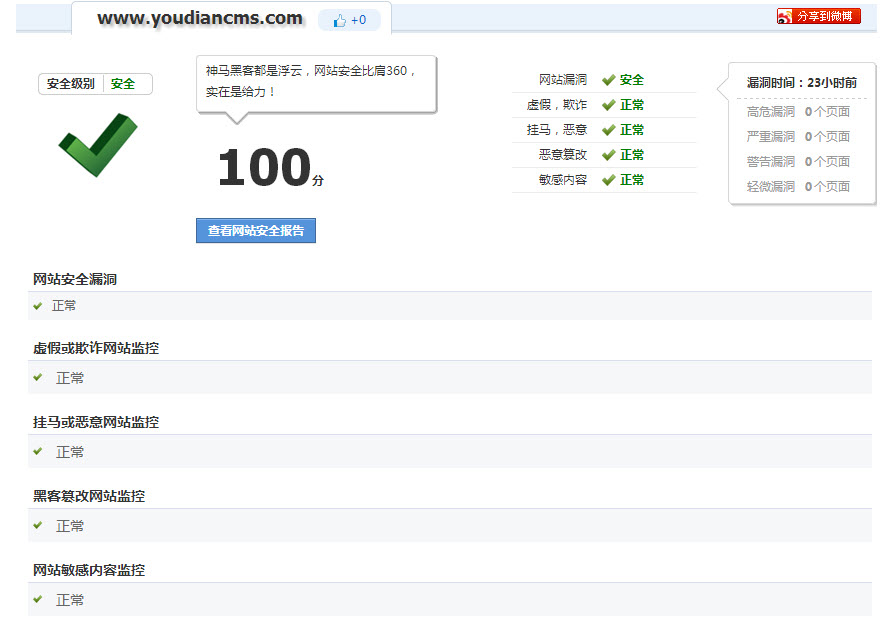Image resolution: width=881 pixels, height=619 pixels.
Task: Open 查看网站安全报告 button
Action: click(x=256, y=231)
